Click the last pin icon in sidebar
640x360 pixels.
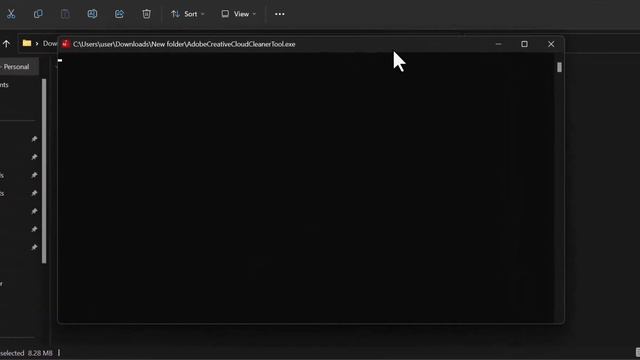pyautogui.click(x=34, y=247)
